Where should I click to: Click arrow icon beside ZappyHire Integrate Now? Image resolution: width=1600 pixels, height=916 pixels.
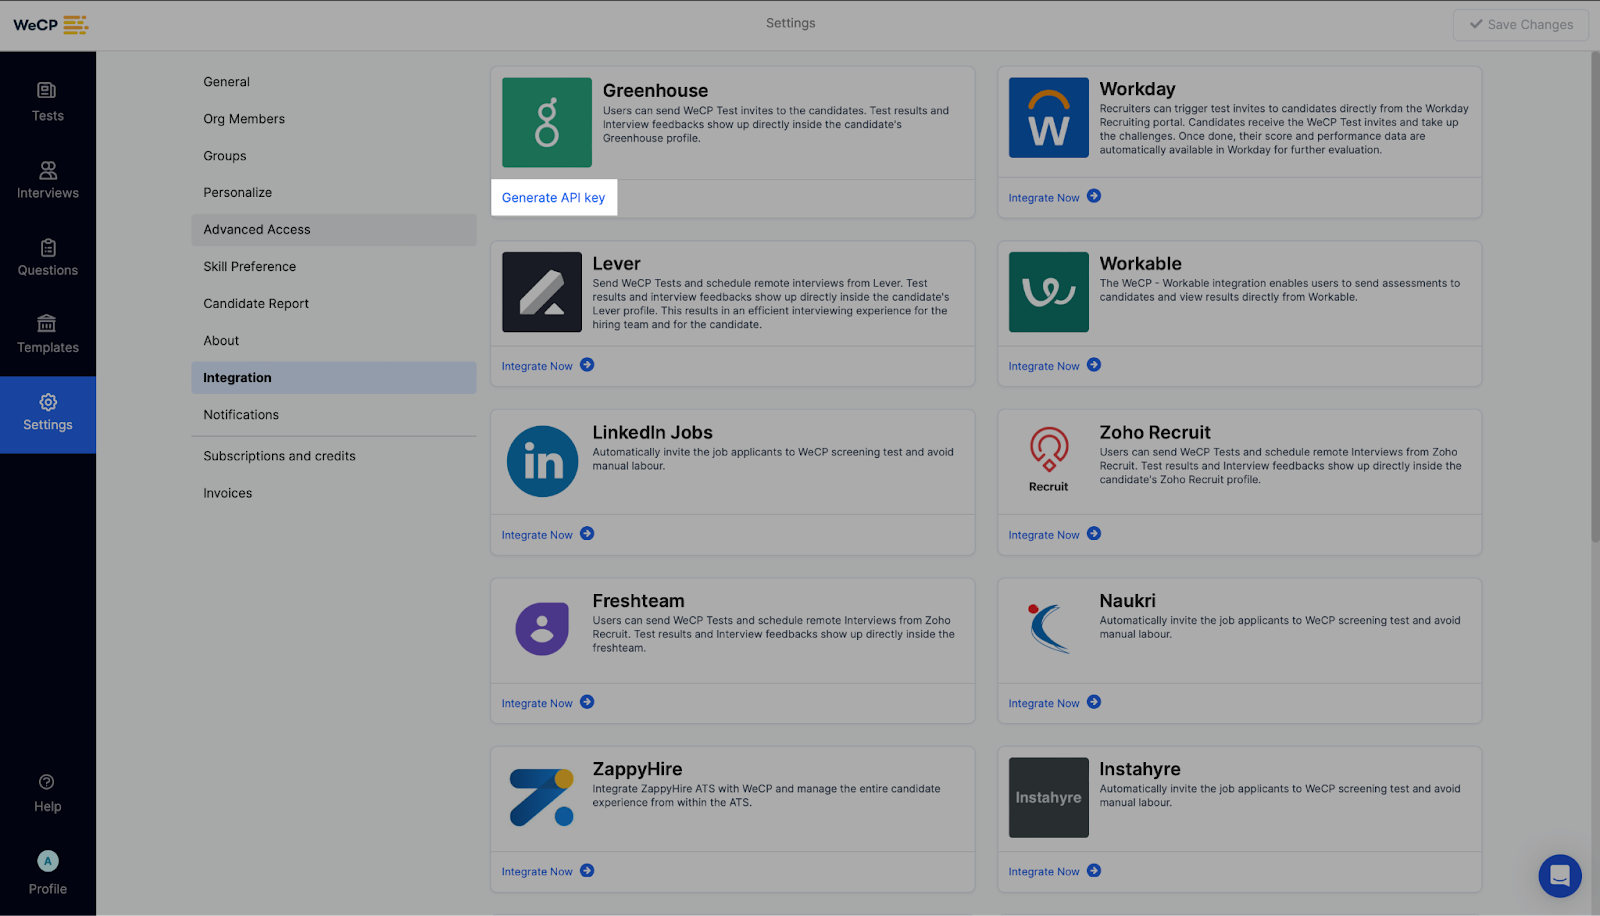(587, 871)
